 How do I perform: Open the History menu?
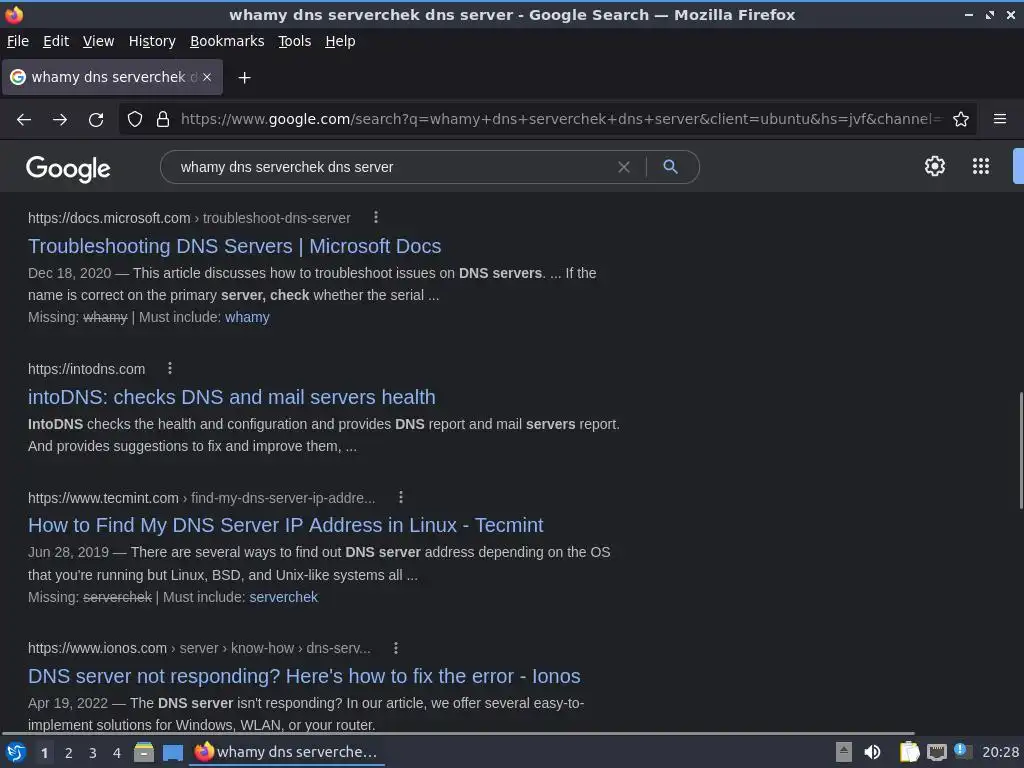click(x=152, y=41)
